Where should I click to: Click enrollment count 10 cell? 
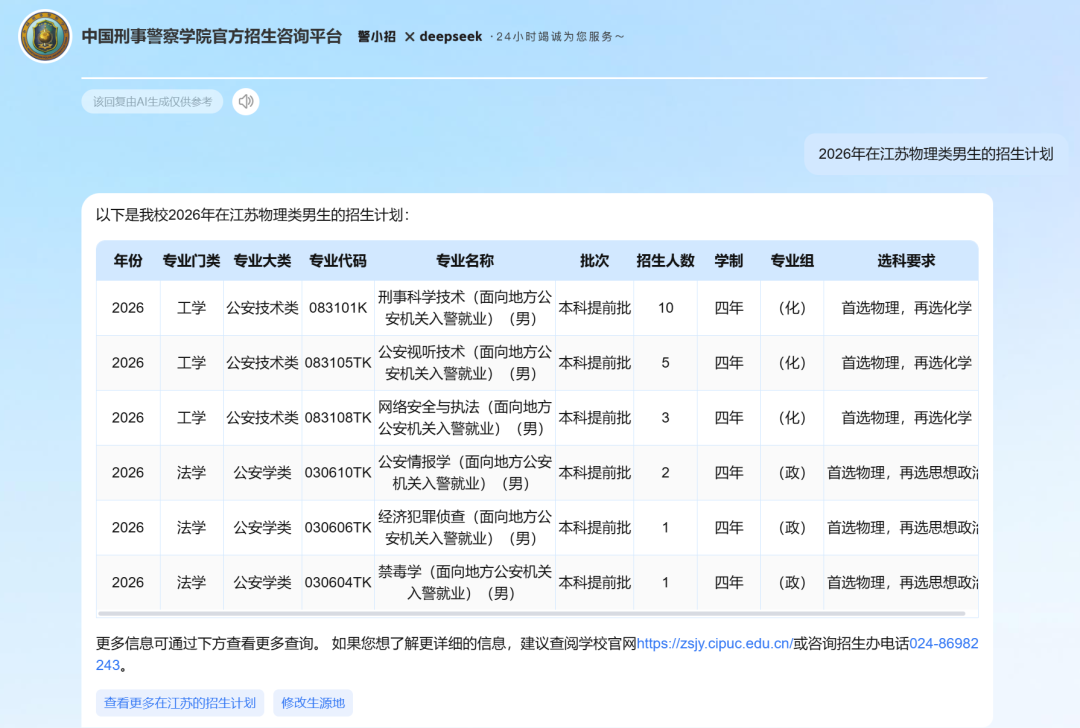pos(665,308)
